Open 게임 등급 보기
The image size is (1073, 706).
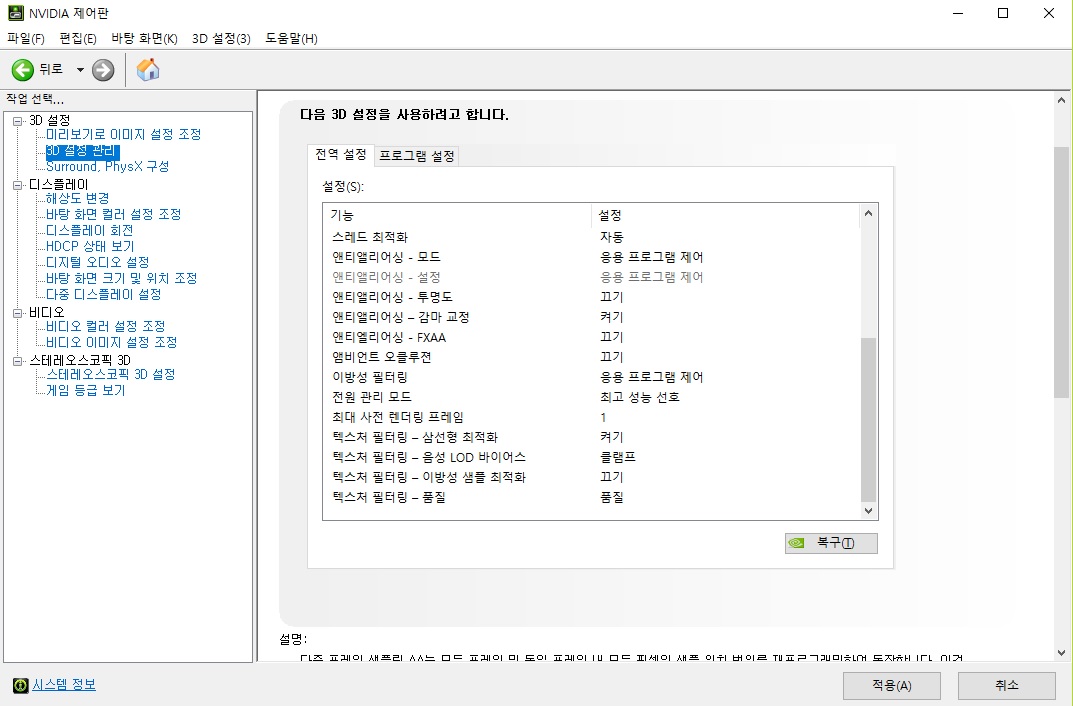(86, 390)
